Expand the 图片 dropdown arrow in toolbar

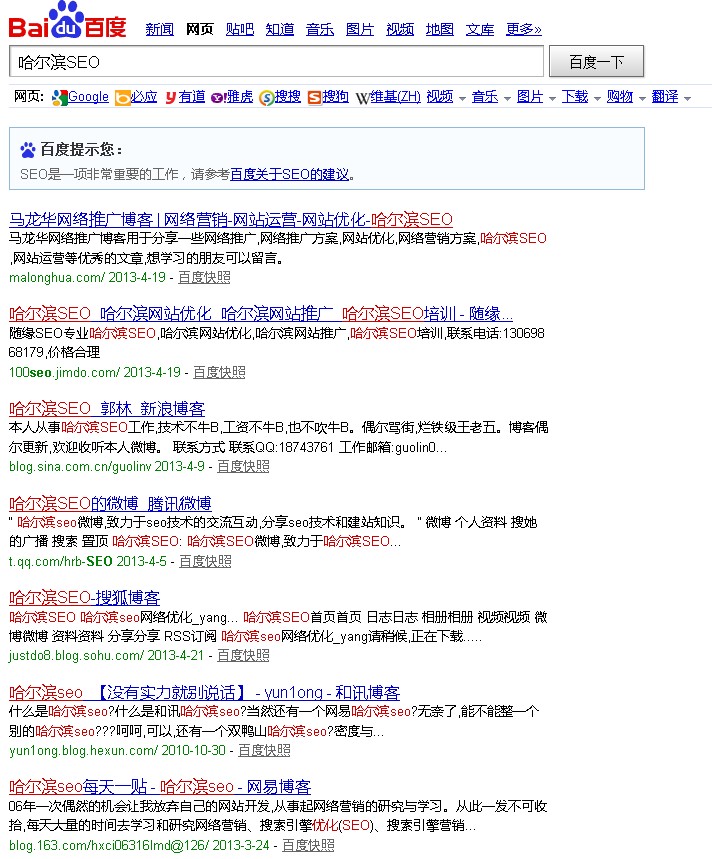pos(552,99)
